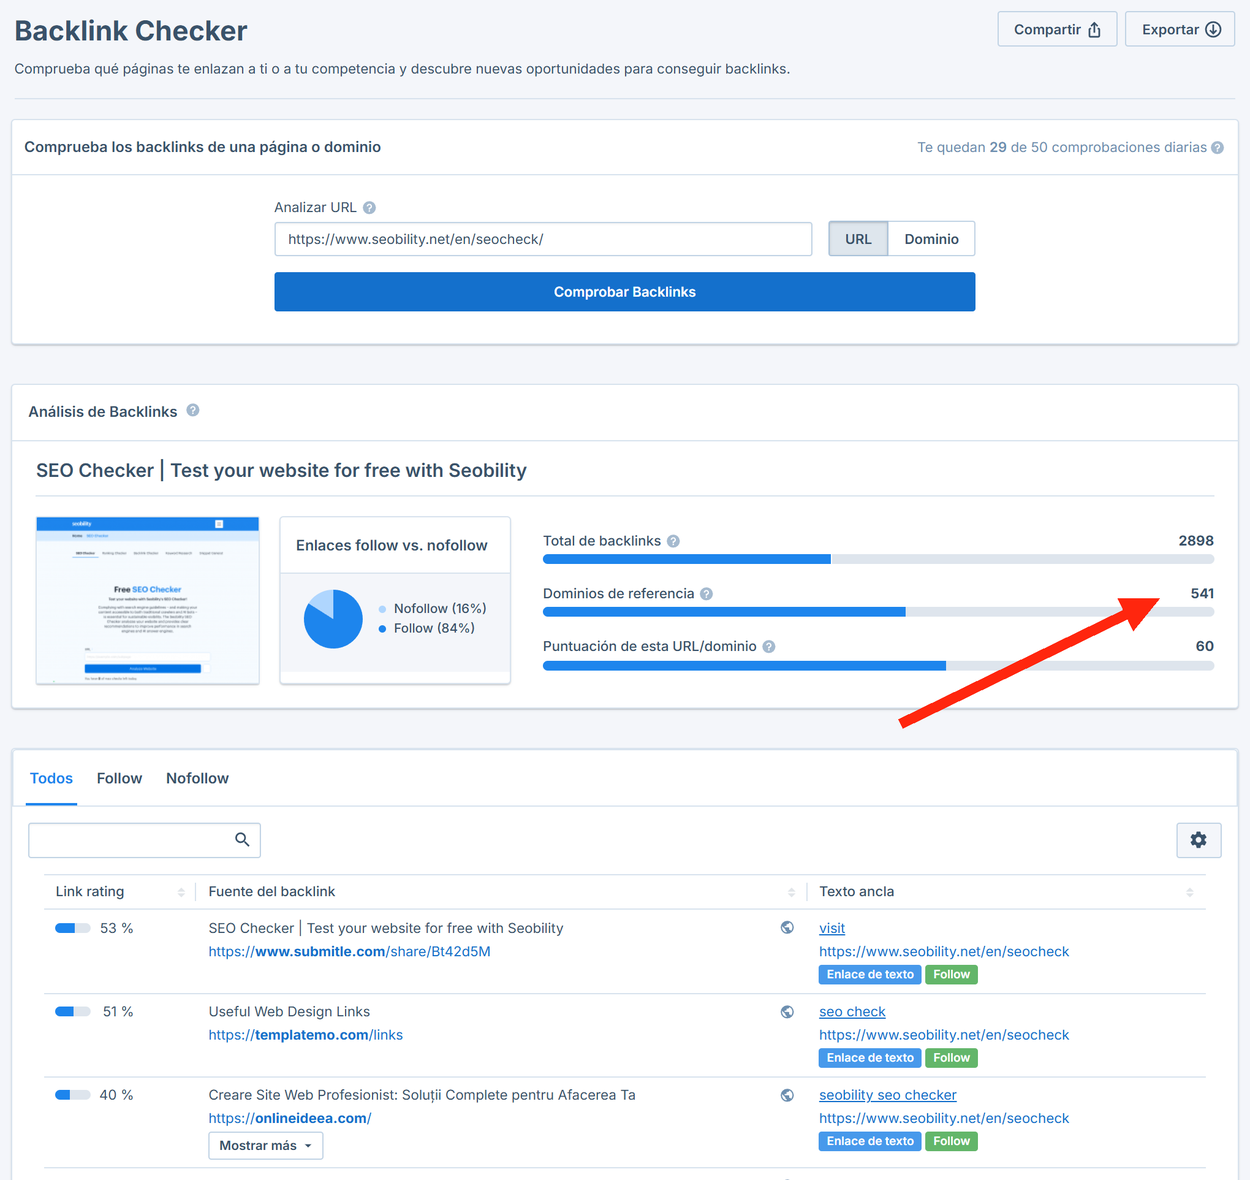Click the 53 % link rating bar
This screenshot has width=1250, height=1180.
pos(73,928)
